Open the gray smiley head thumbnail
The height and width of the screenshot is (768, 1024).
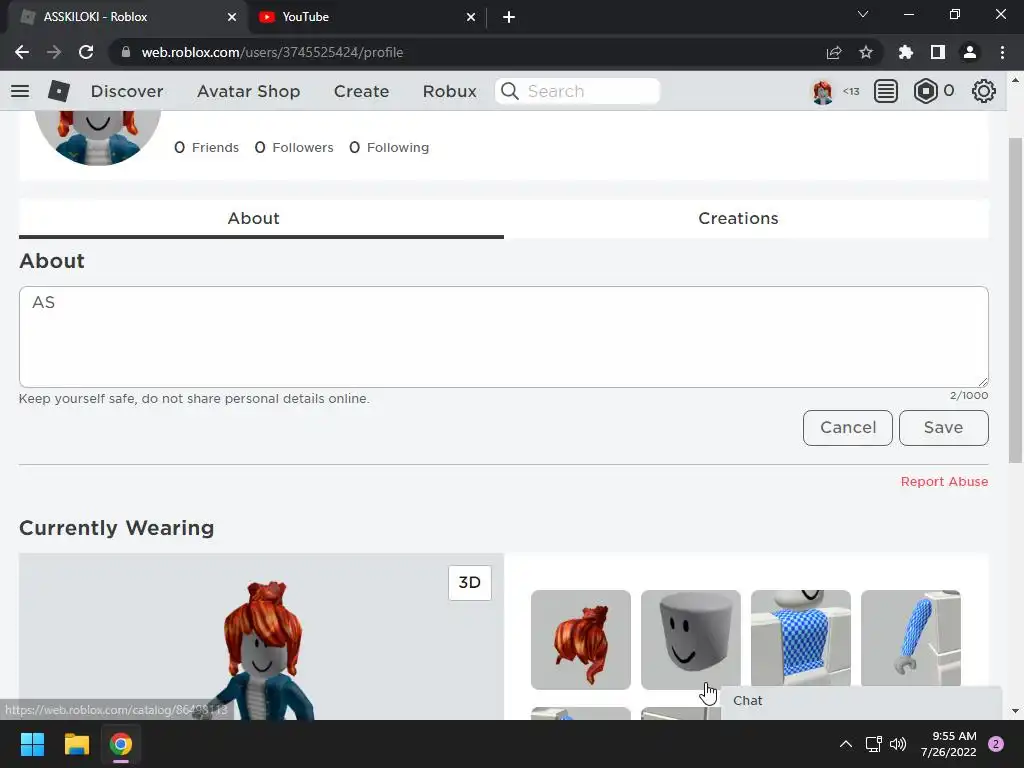click(690, 639)
